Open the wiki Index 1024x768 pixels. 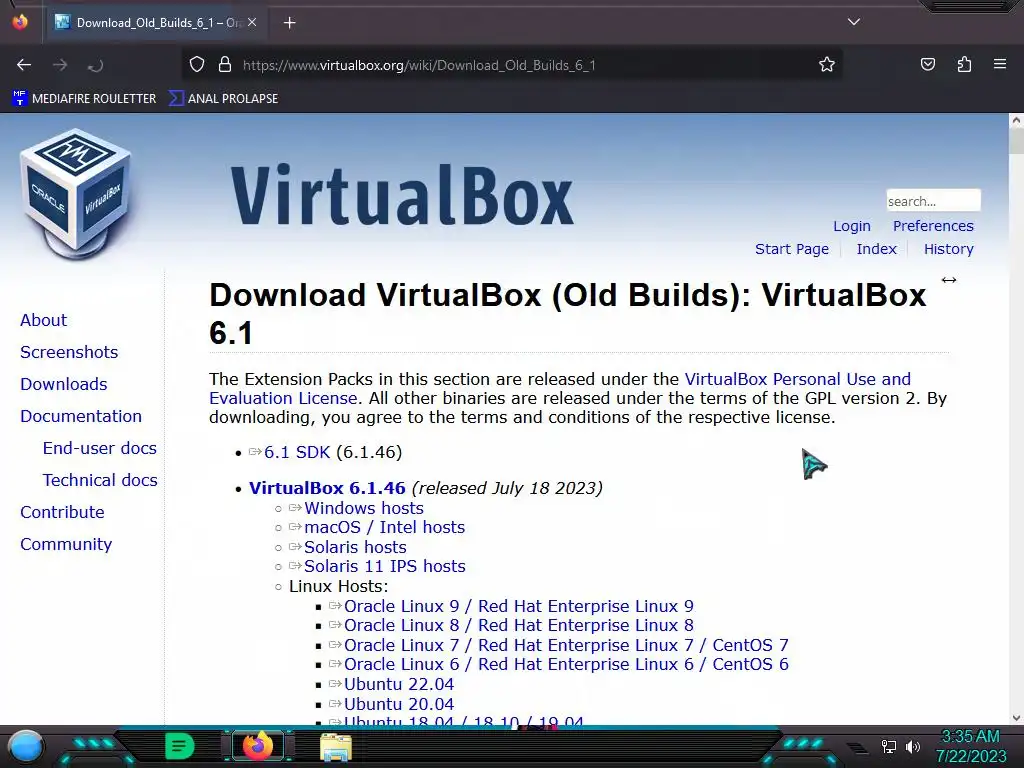[x=876, y=249]
